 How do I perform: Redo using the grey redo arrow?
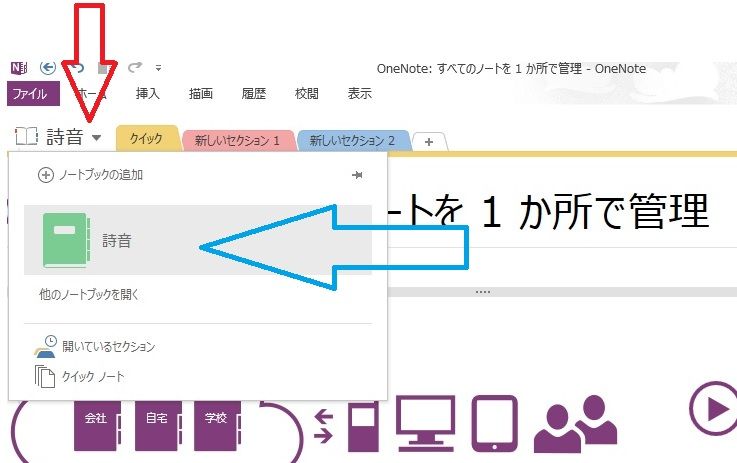135,68
